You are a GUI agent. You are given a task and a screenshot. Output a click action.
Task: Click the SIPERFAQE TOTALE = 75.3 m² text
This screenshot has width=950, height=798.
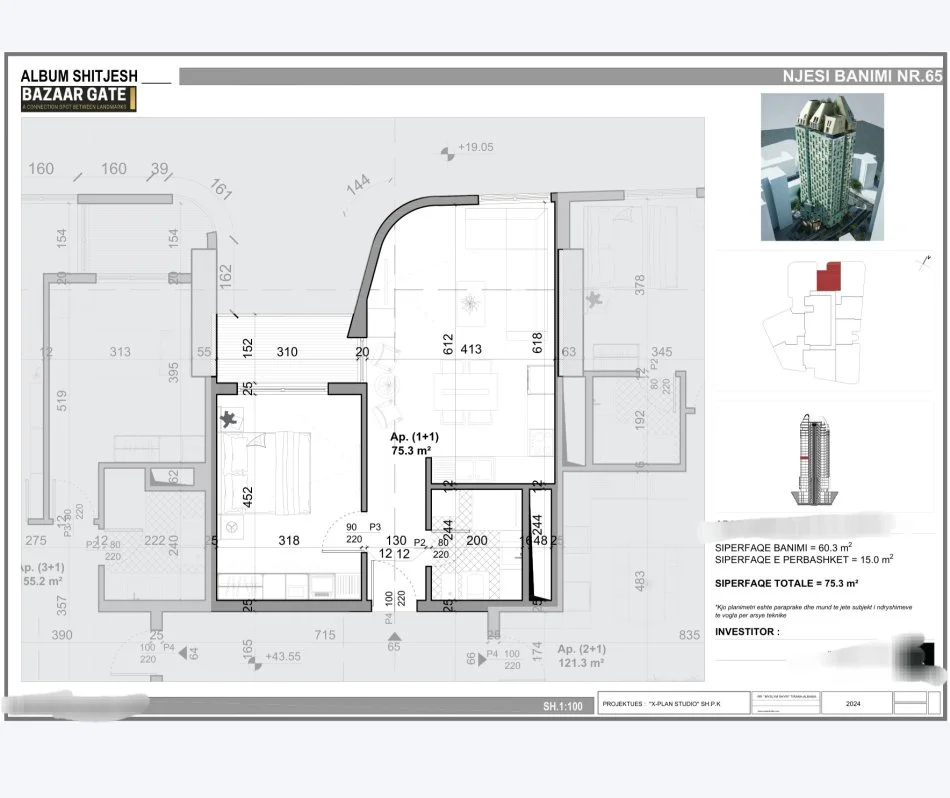click(787, 582)
